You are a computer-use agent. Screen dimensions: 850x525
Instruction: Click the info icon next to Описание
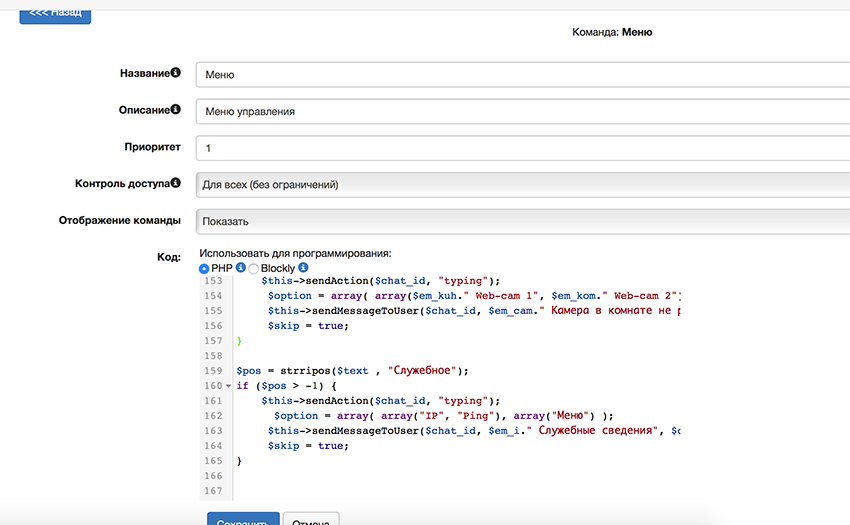point(176,110)
